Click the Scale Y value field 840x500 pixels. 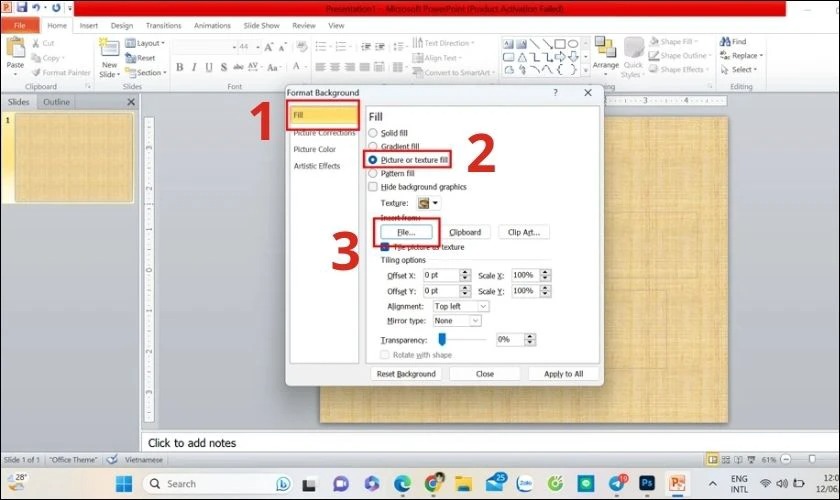pyautogui.click(x=525, y=290)
